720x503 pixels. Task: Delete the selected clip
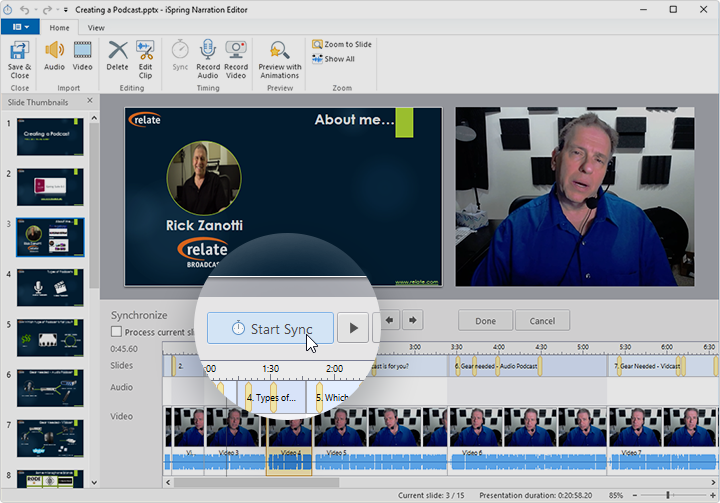[x=118, y=56]
